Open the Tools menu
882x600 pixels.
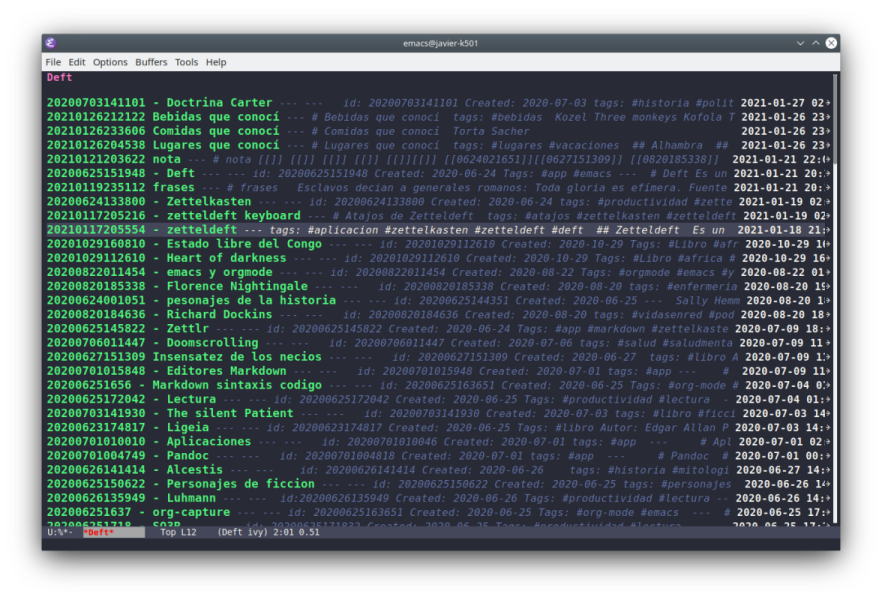(x=186, y=62)
